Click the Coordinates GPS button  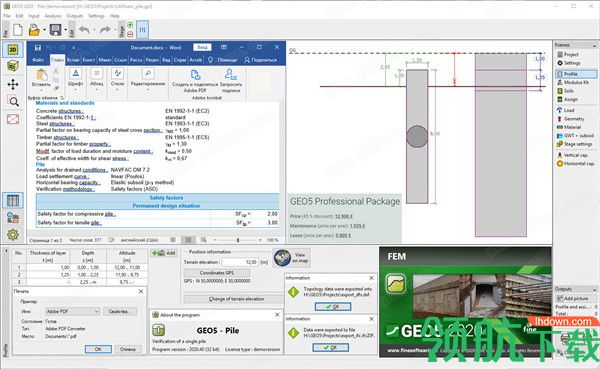coord(217,273)
